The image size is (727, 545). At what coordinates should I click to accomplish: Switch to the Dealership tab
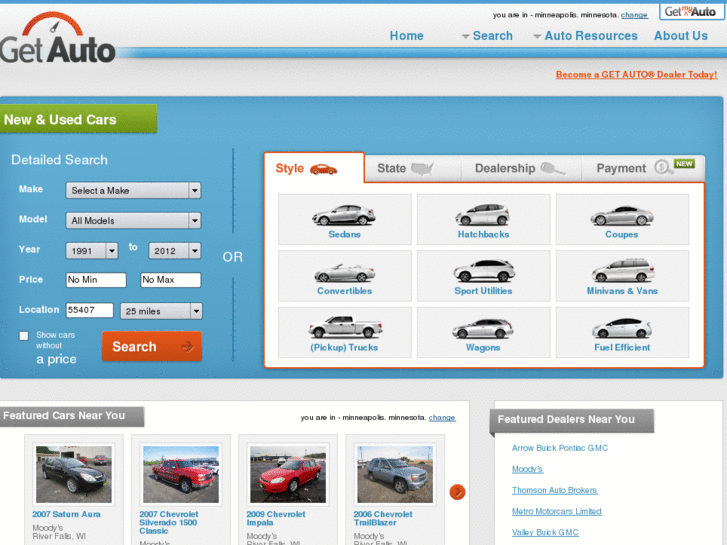point(521,168)
